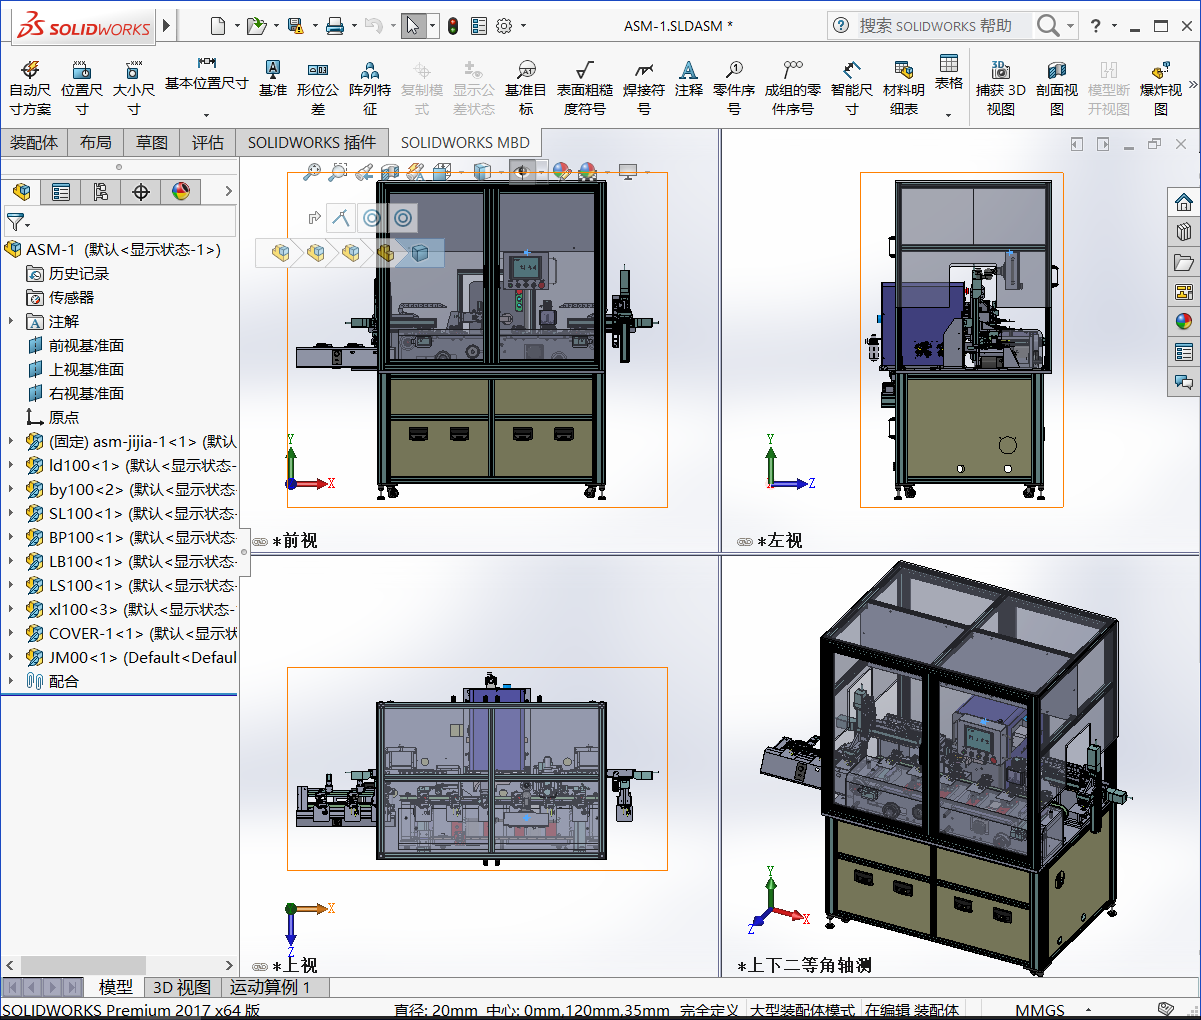
Task: Expand the 注解 (Annotations) folder
Action: click(11, 321)
